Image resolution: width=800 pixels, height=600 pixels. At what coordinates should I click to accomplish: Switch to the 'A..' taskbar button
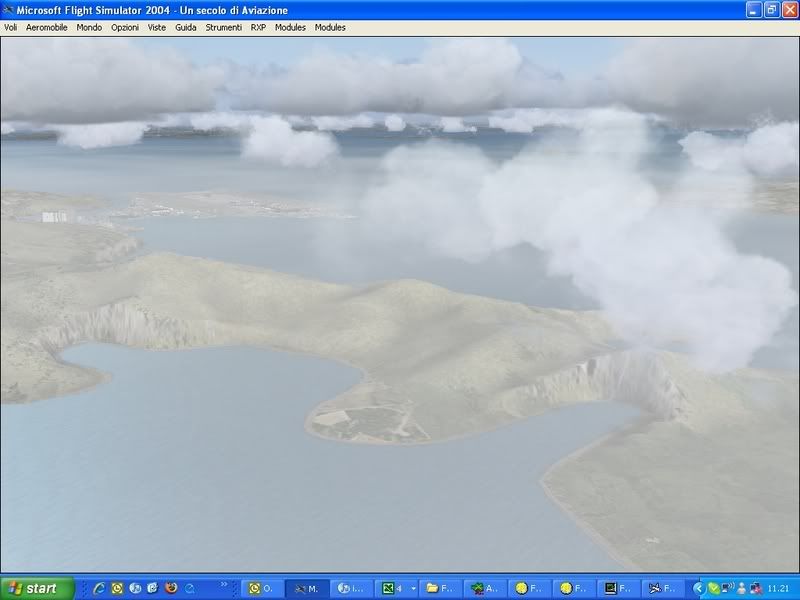(485, 588)
